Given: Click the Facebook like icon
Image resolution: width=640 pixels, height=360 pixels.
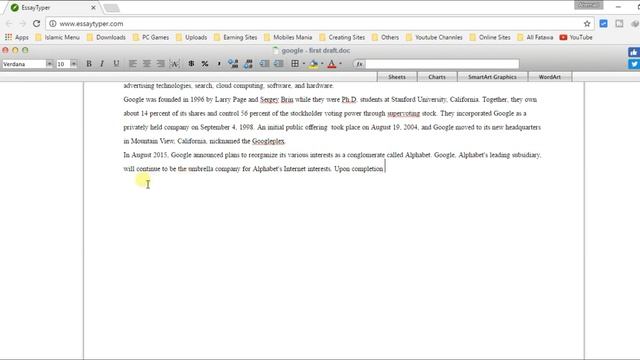Looking at the screenshot, I should pos(634,52).
